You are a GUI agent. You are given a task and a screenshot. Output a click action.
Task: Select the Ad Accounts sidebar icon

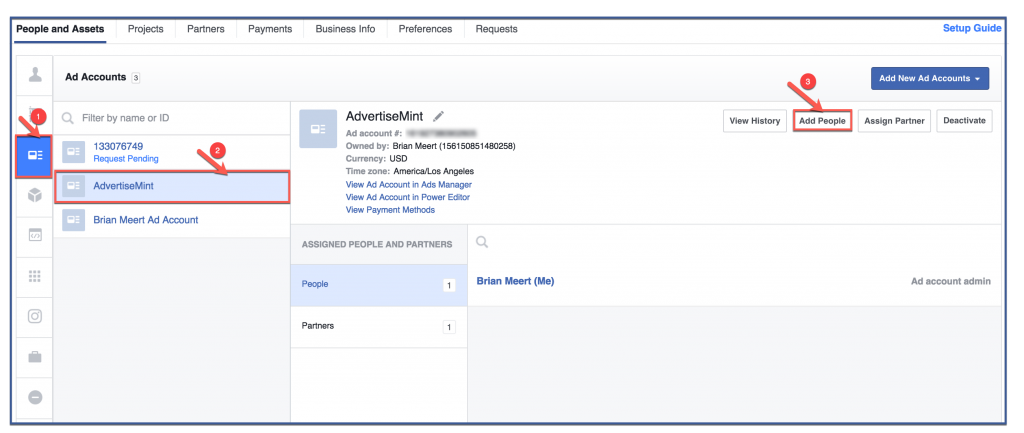pos(35,155)
